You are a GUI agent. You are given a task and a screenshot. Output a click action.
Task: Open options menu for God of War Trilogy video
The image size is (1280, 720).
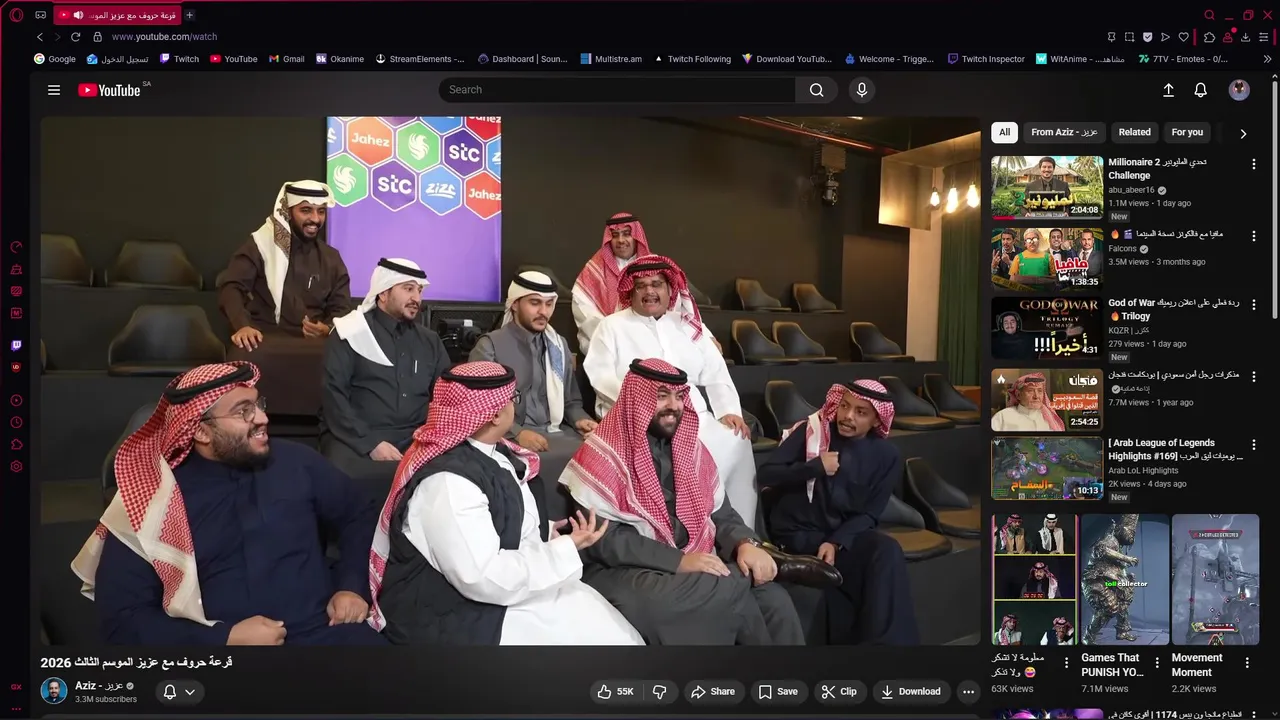tap(1253, 305)
